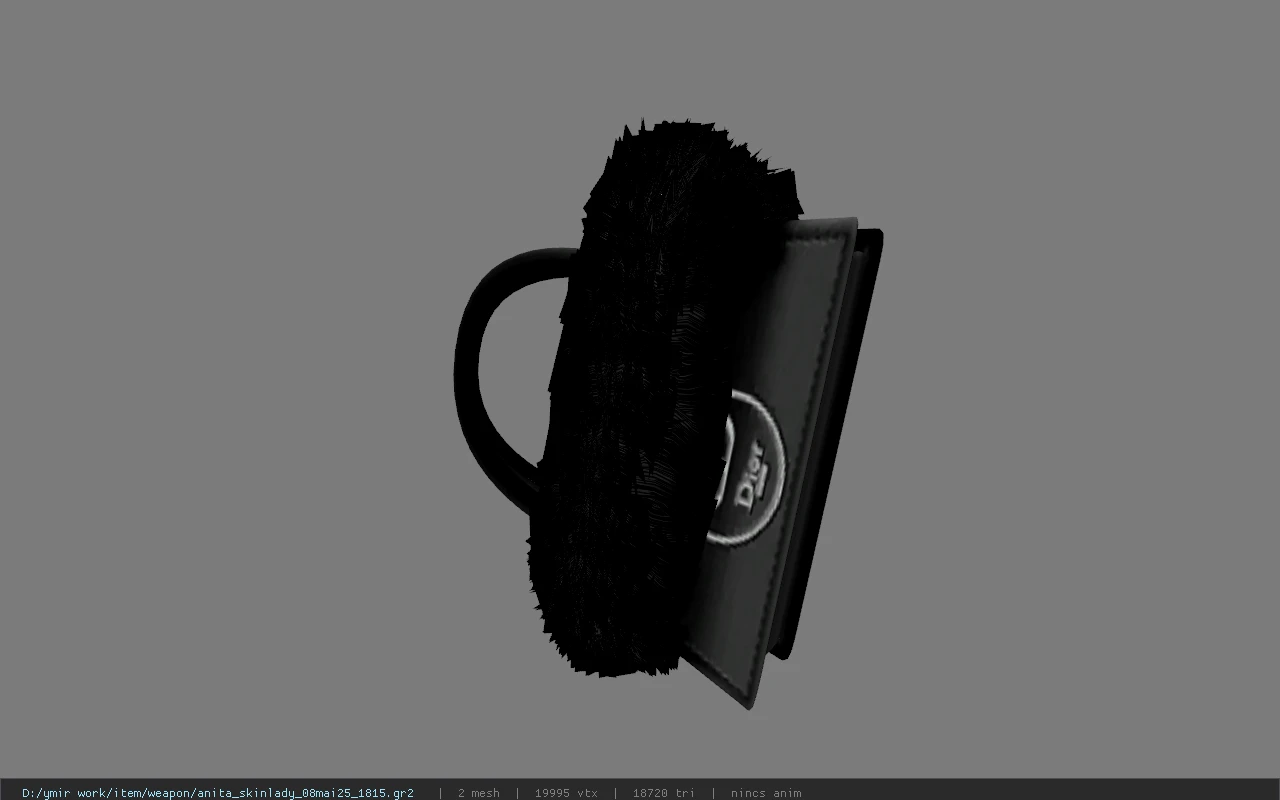Select the round Dior logo on the bag
The width and height of the screenshot is (1280, 800).
pyautogui.click(x=749, y=468)
